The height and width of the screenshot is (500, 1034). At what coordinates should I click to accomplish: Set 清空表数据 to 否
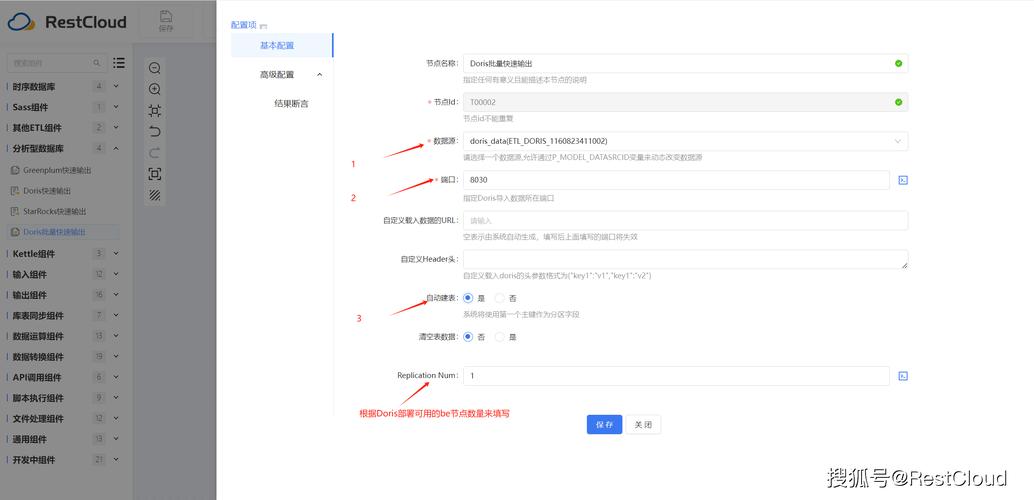point(468,336)
